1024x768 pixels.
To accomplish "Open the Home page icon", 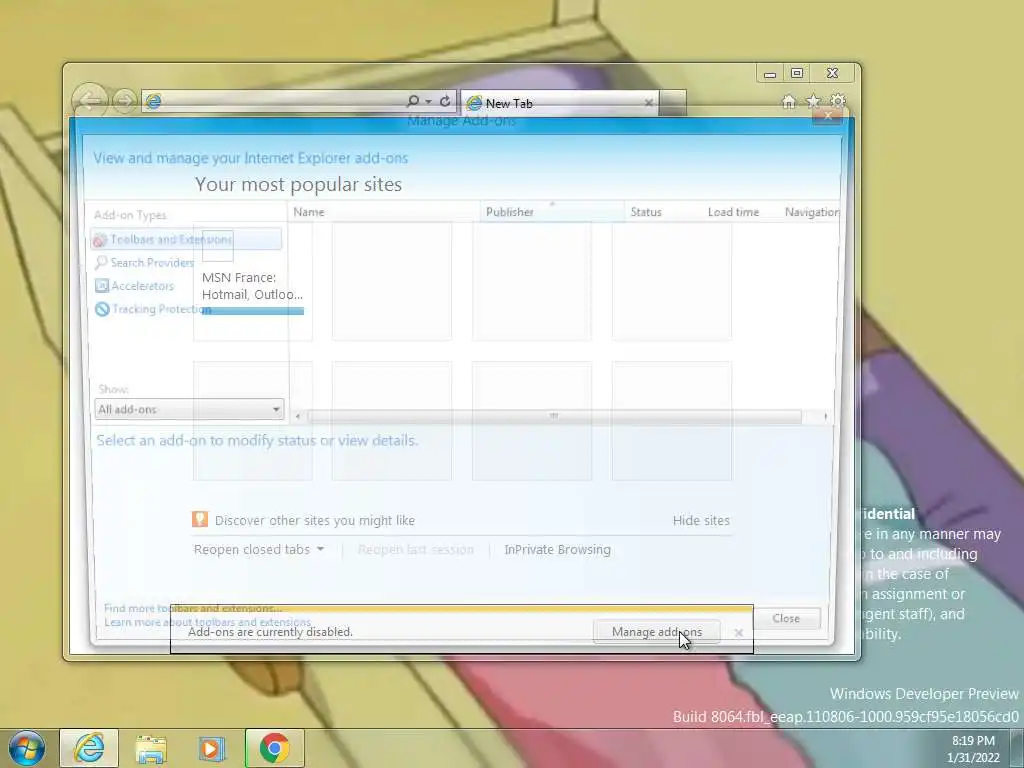I will pos(789,101).
